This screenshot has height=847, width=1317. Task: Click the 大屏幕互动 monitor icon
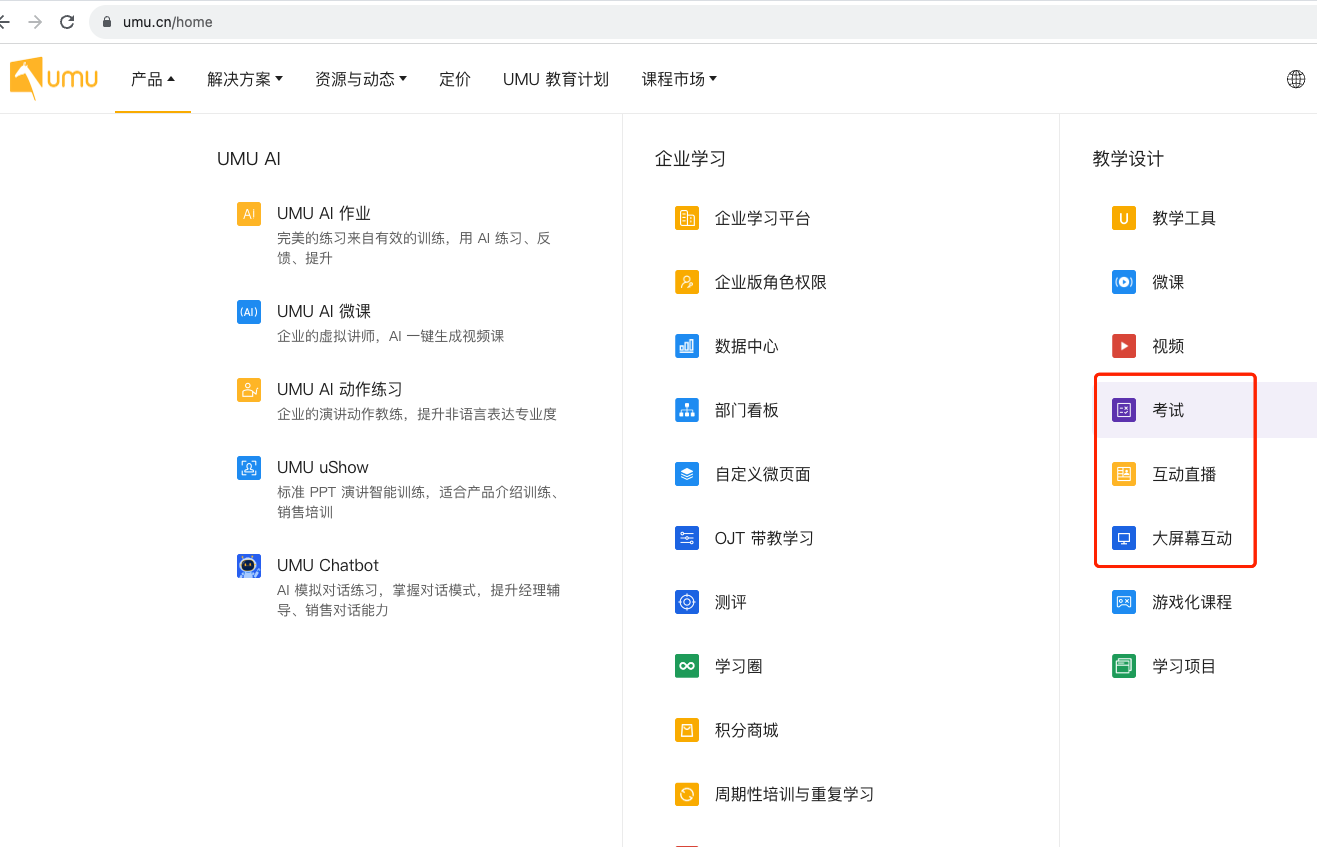(x=1124, y=538)
